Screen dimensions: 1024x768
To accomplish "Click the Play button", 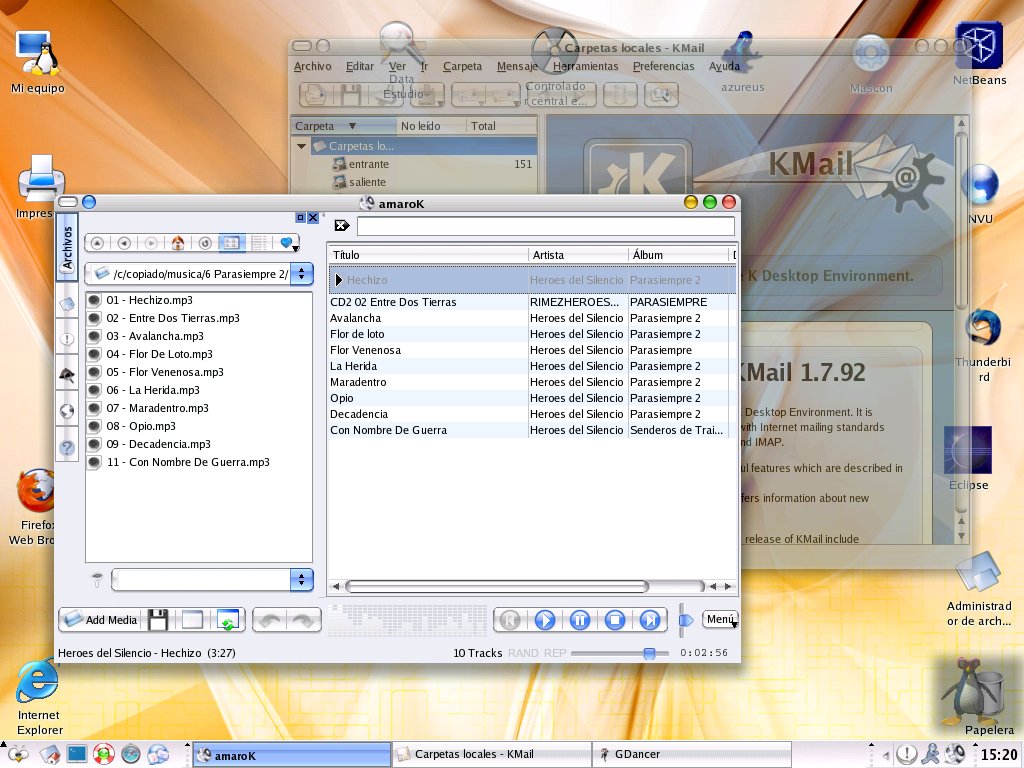I will pos(545,620).
